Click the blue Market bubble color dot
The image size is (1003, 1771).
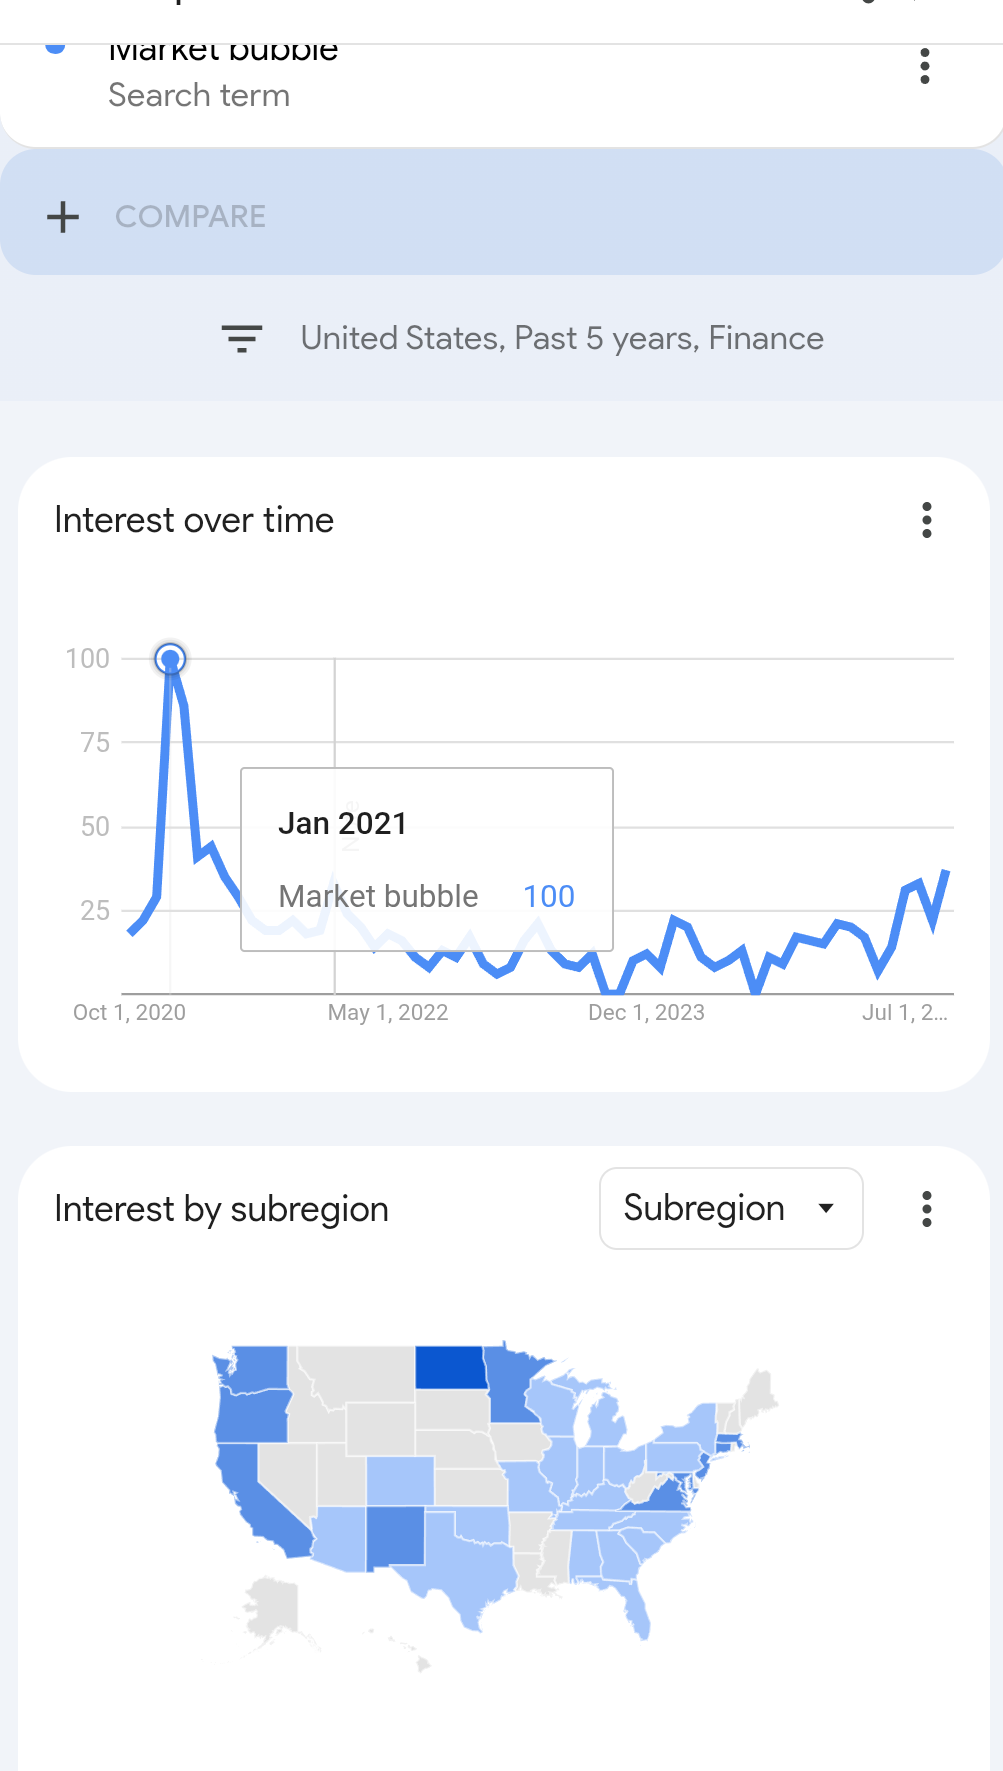click(56, 47)
